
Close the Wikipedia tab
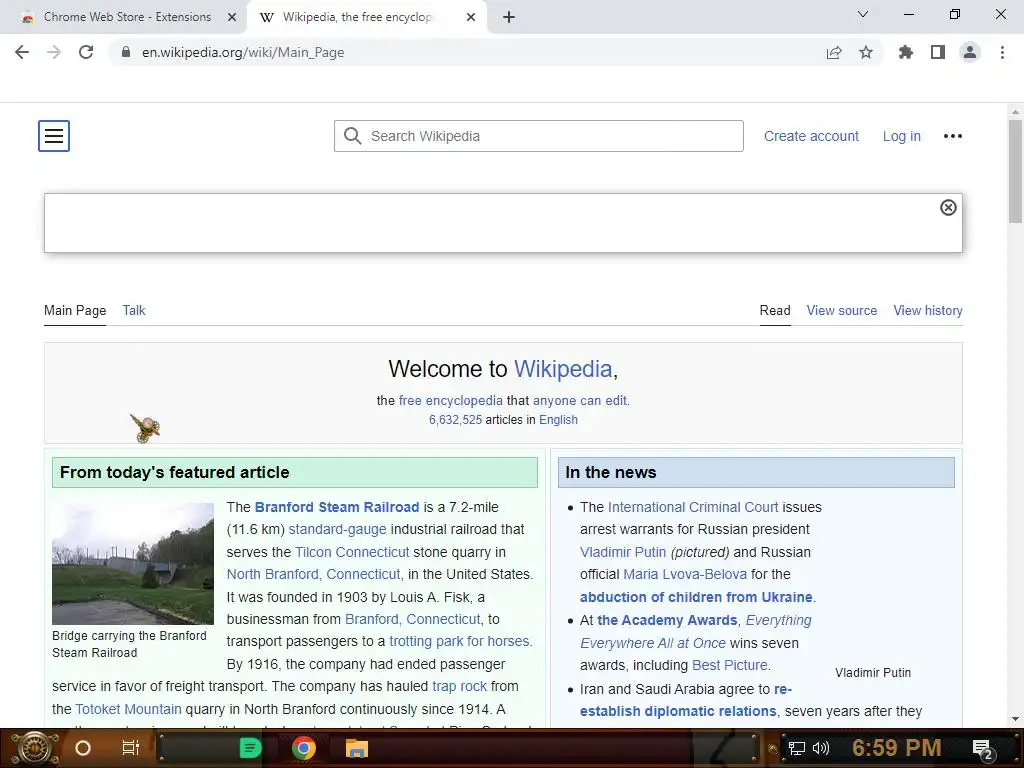471,17
